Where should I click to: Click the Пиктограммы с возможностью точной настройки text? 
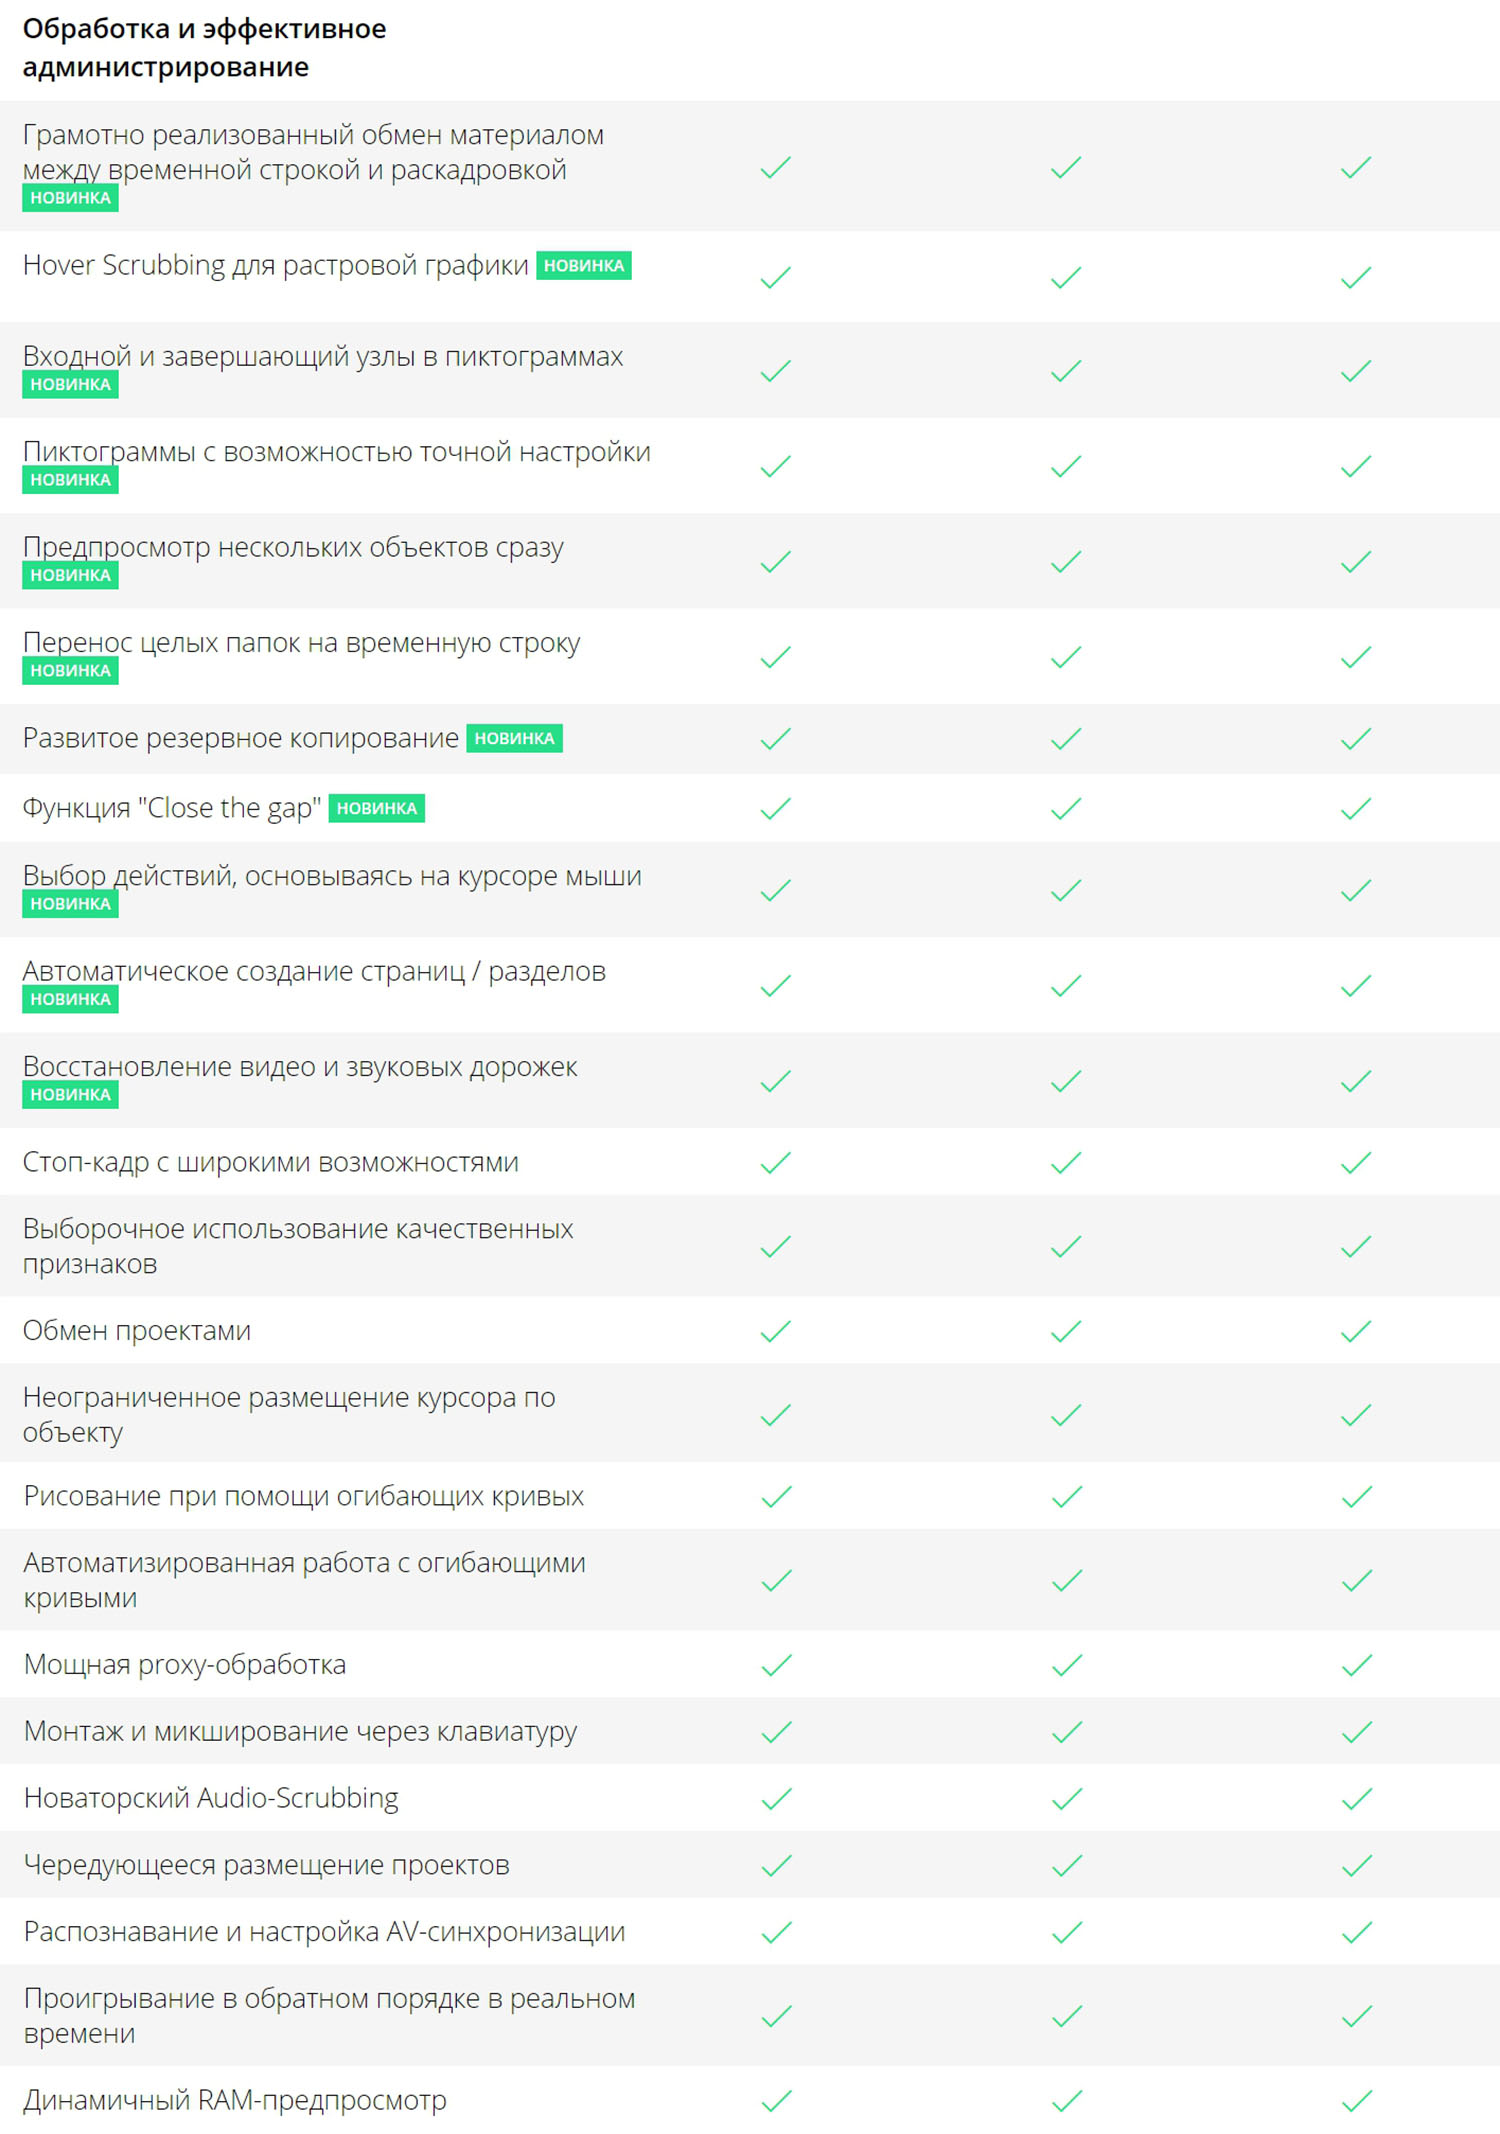click(x=336, y=452)
